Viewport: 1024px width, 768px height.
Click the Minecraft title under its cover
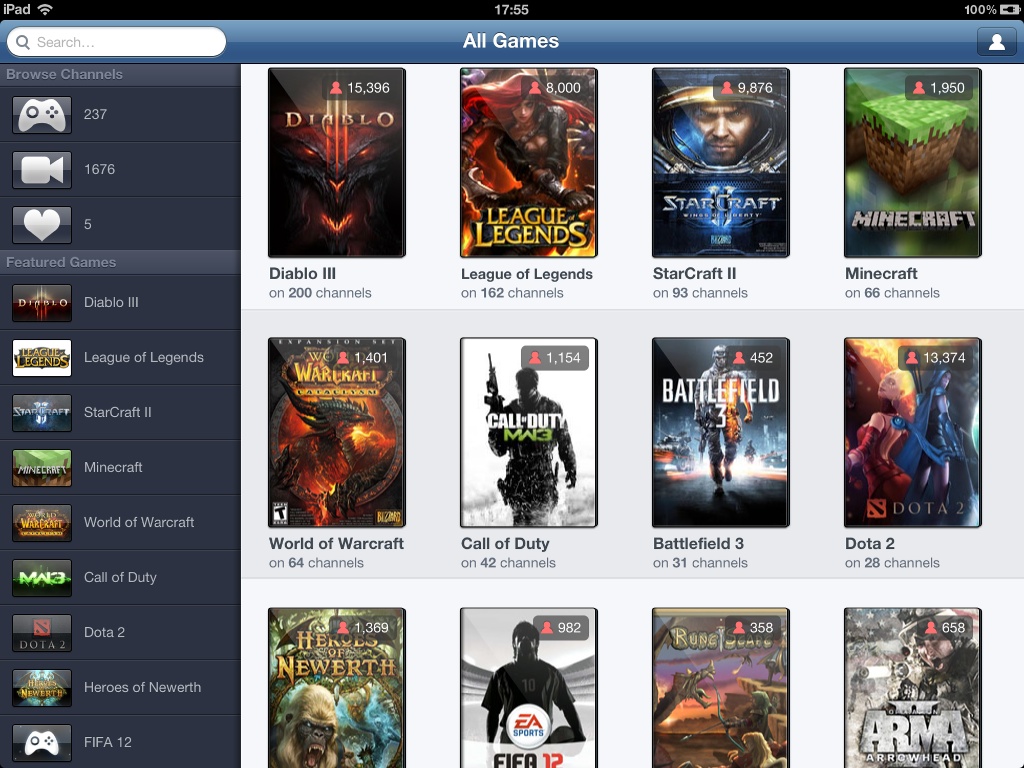881,274
